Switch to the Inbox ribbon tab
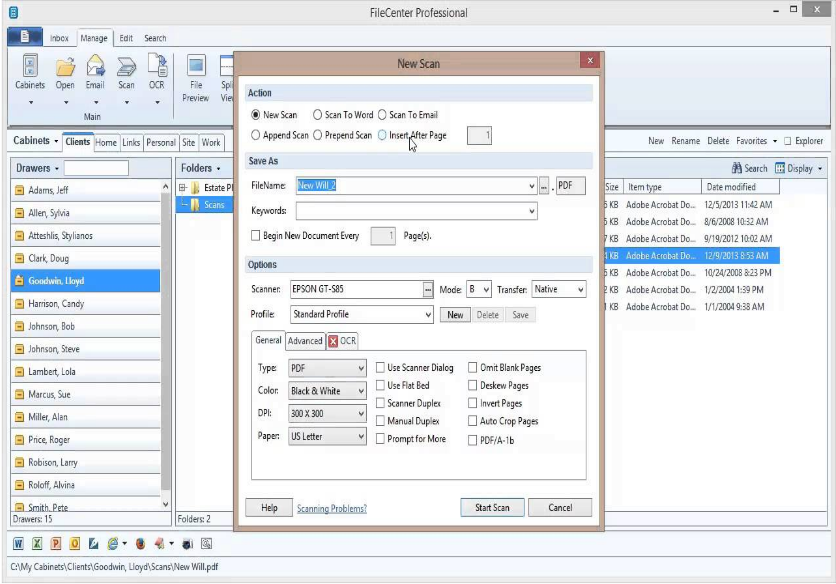This screenshot has width=836, height=584. (59, 38)
